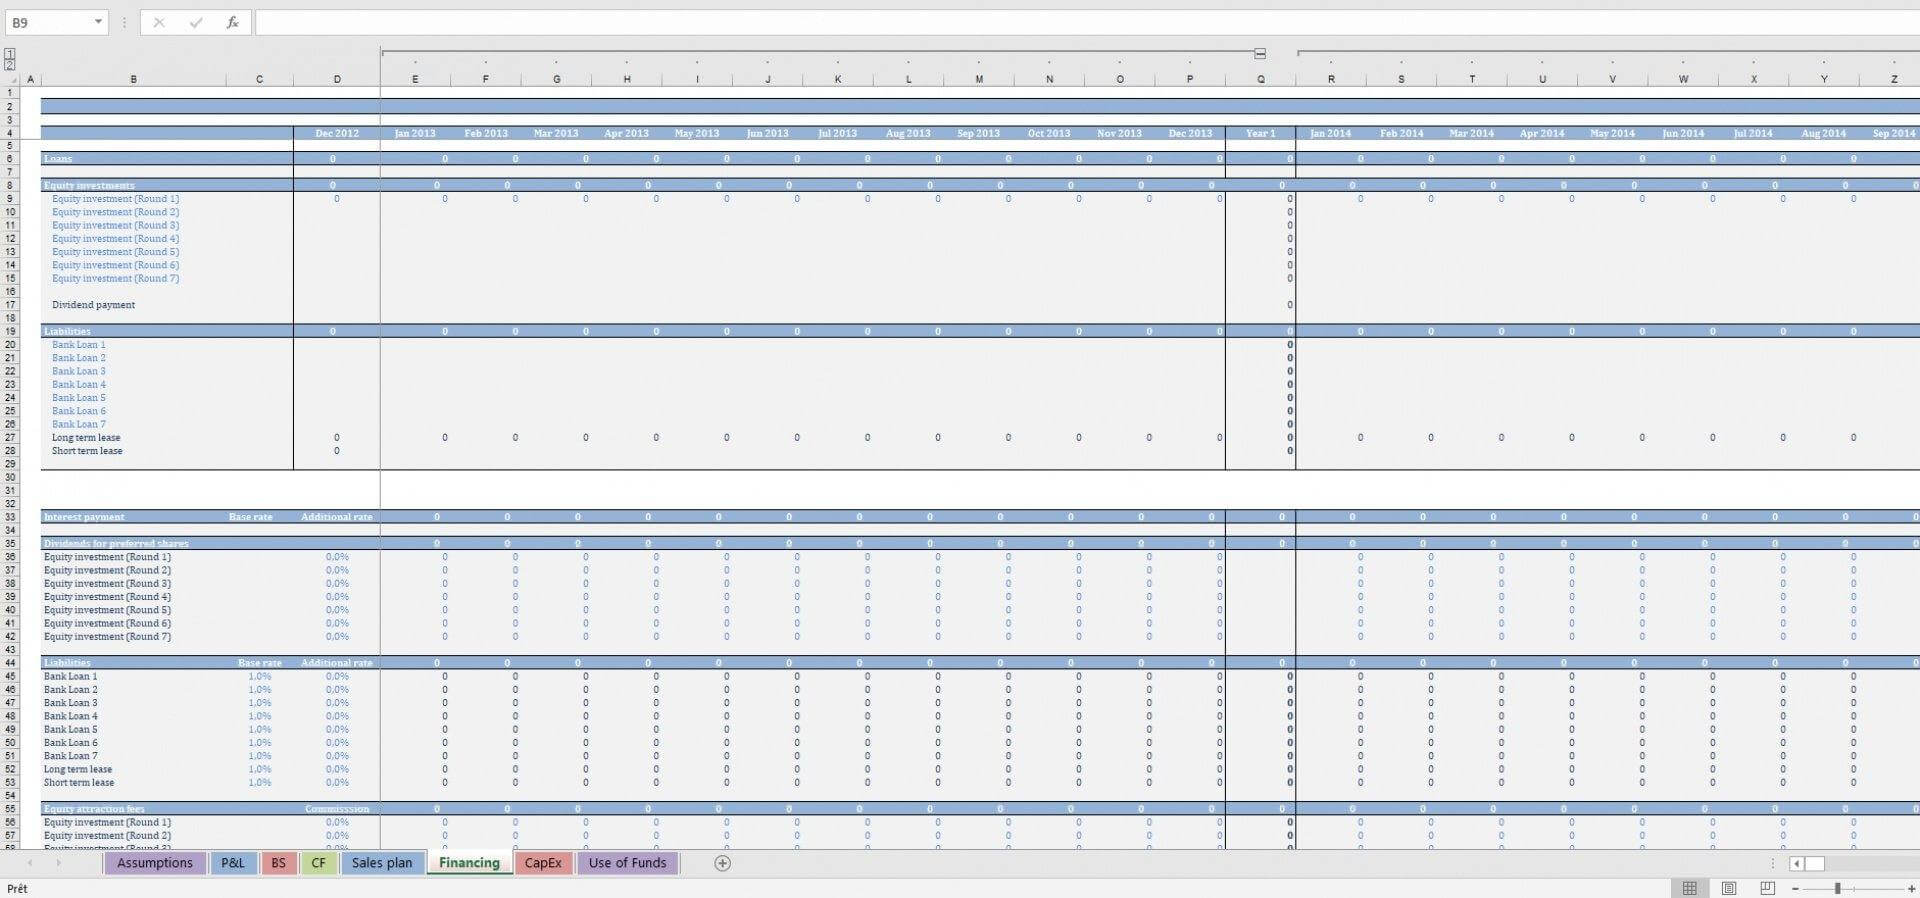This screenshot has width=1920, height=898.
Task: Click the zoom out minus button
Action: coord(1796,888)
